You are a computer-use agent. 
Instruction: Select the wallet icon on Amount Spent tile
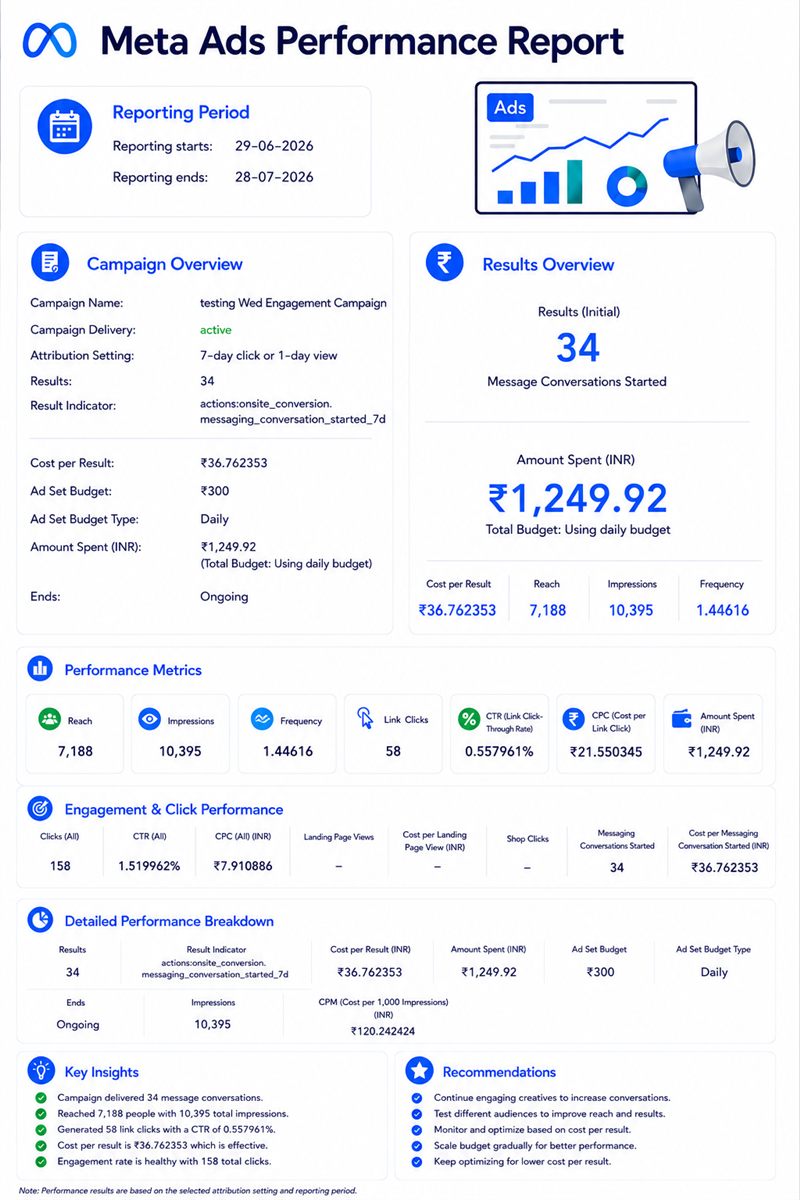point(681,720)
